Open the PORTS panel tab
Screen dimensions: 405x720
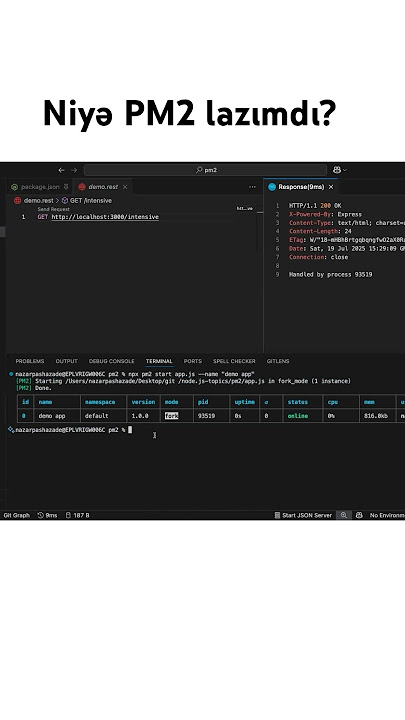pyautogui.click(x=192, y=361)
